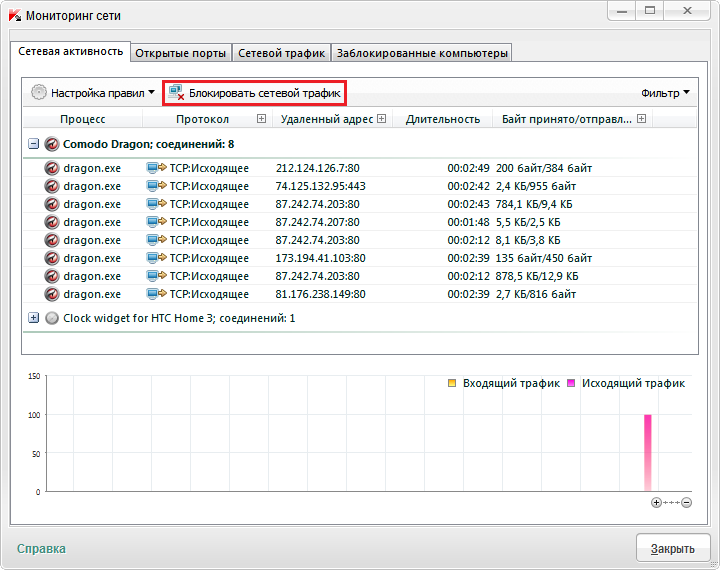Collapse the Comodo Dragon connections group
This screenshot has width=720, height=570.
coord(34,144)
